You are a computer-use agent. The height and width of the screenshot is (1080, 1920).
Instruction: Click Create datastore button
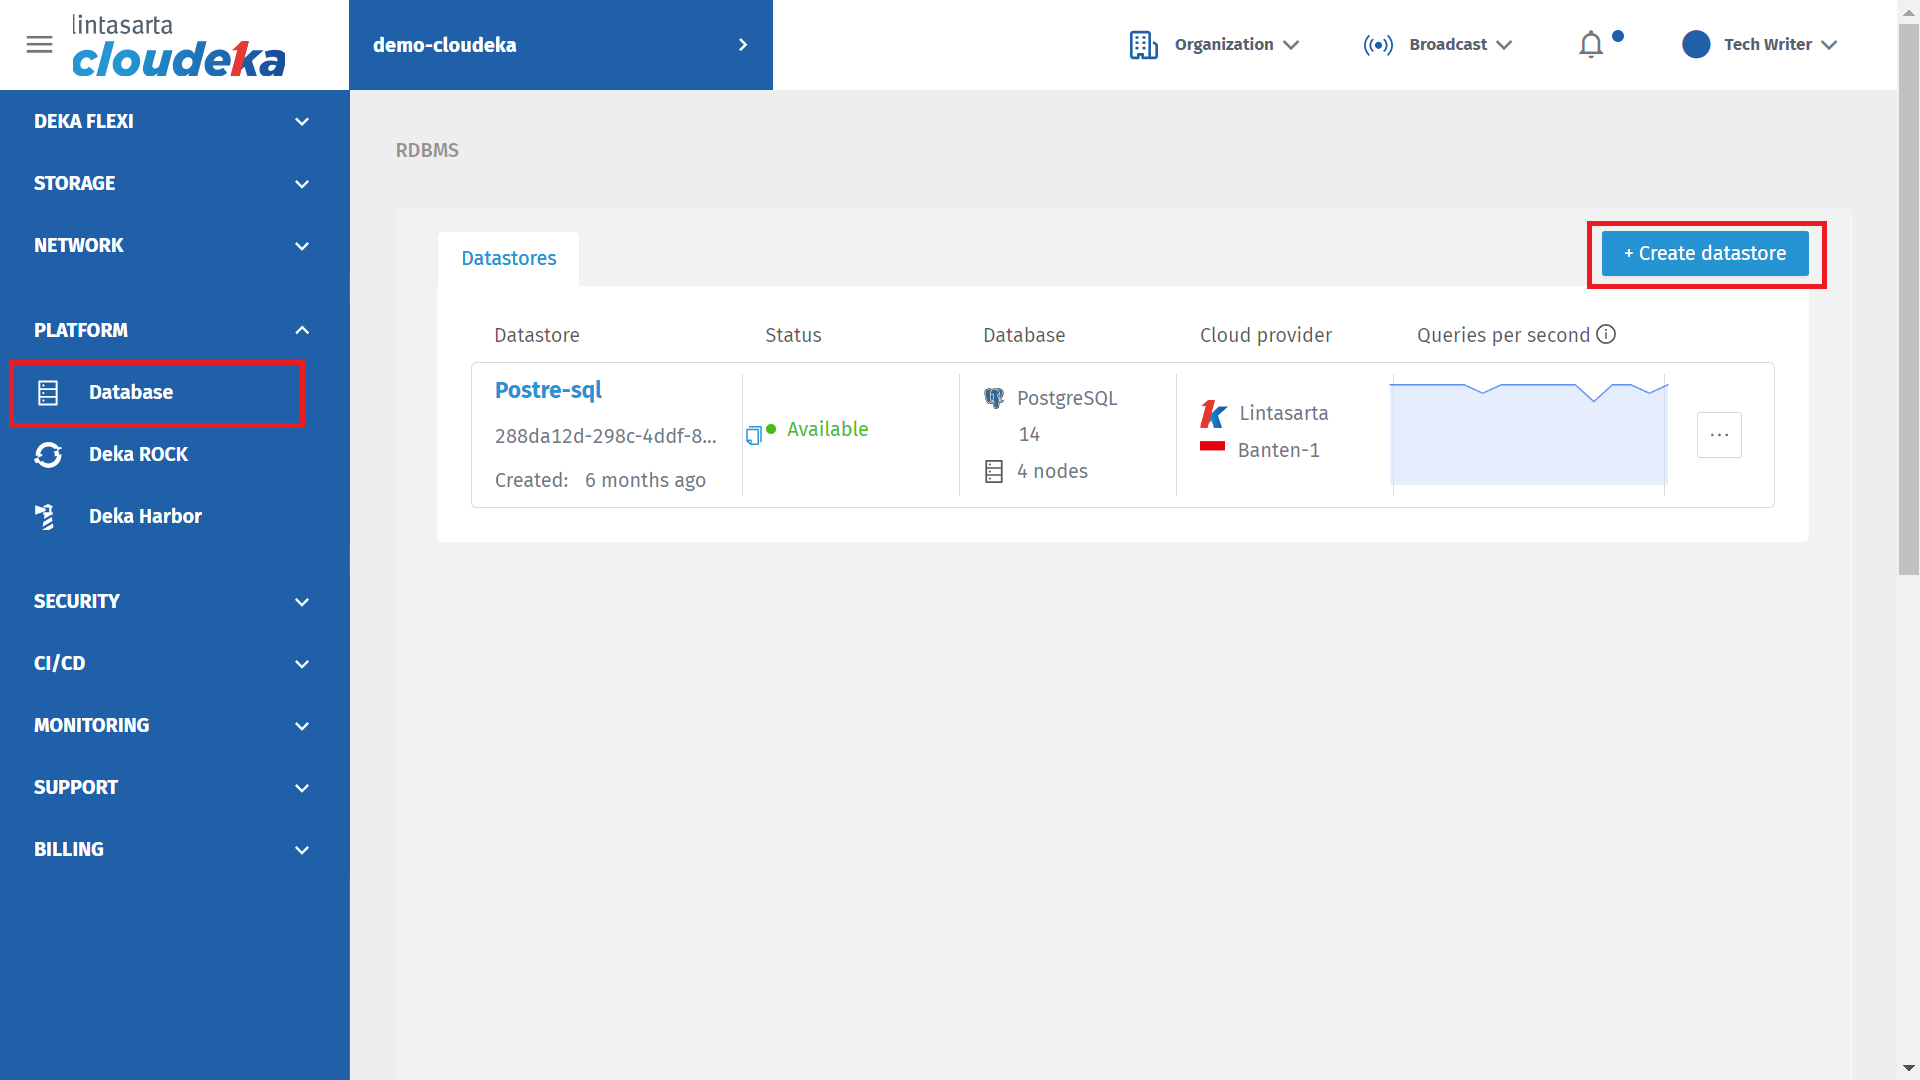coord(1705,254)
